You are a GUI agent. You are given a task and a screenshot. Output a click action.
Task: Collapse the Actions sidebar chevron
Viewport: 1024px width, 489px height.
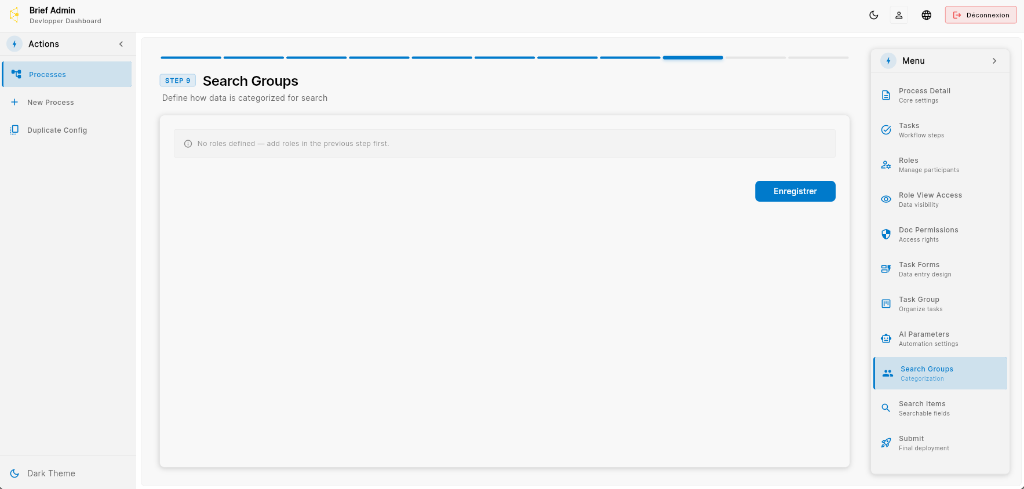(x=121, y=44)
